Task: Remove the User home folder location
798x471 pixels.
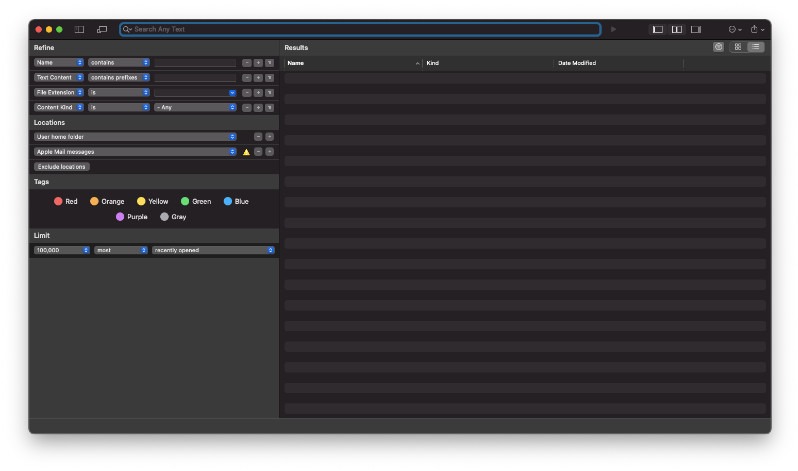Action: [258, 137]
